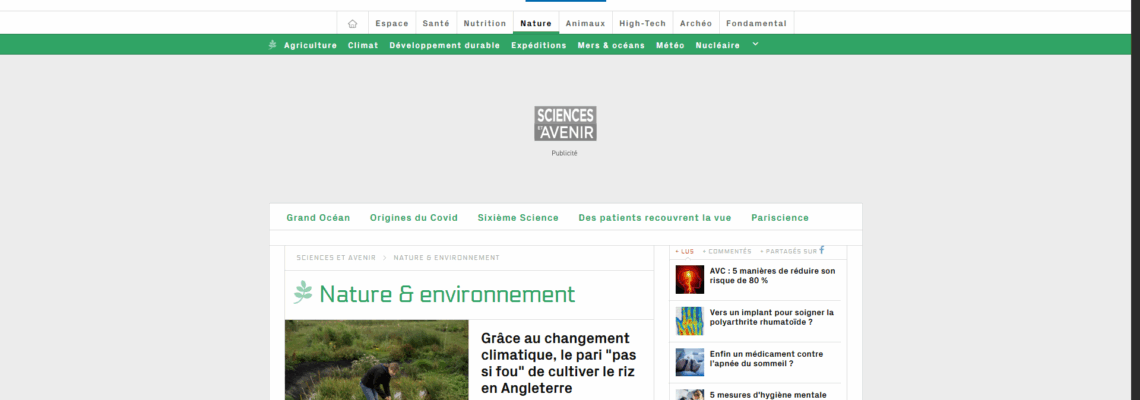The image size is (1140, 400).
Task: Expand more subcategories chevron after Nucléaire
Action: click(x=755, y=44)
